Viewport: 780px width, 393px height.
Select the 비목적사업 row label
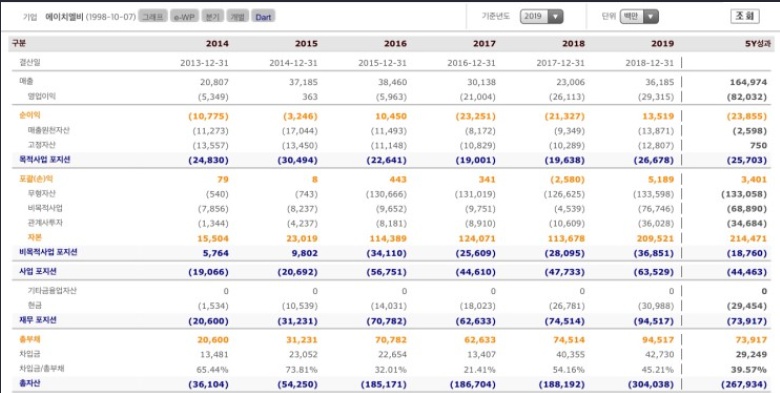tap(45, 208)
